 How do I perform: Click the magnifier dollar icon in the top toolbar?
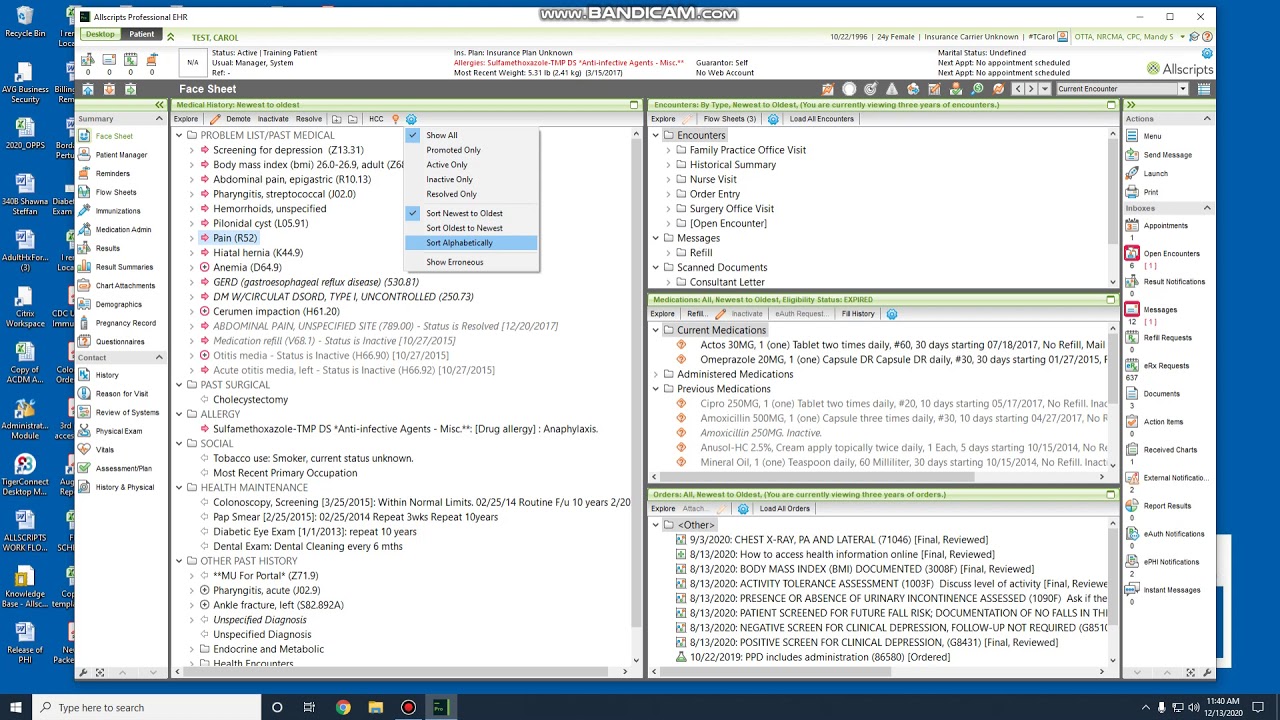977,89
